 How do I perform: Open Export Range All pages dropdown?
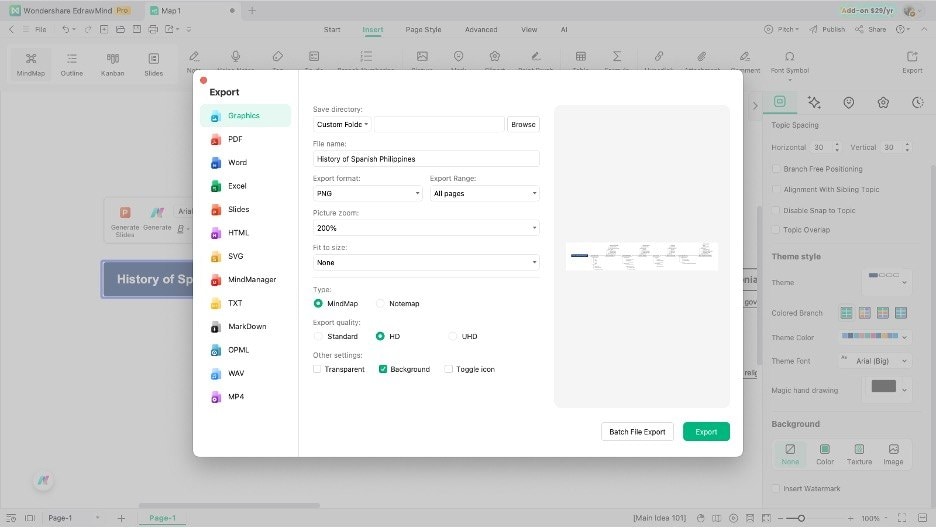485,193
